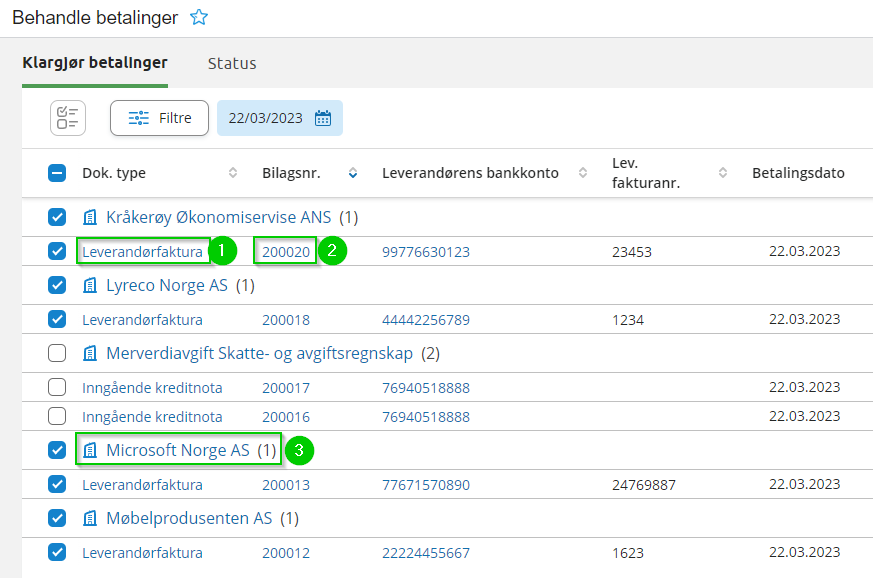Check the Merverdiavgift Skatte- og avgiftsregnskap group checkbox

[x=57, y=353]
